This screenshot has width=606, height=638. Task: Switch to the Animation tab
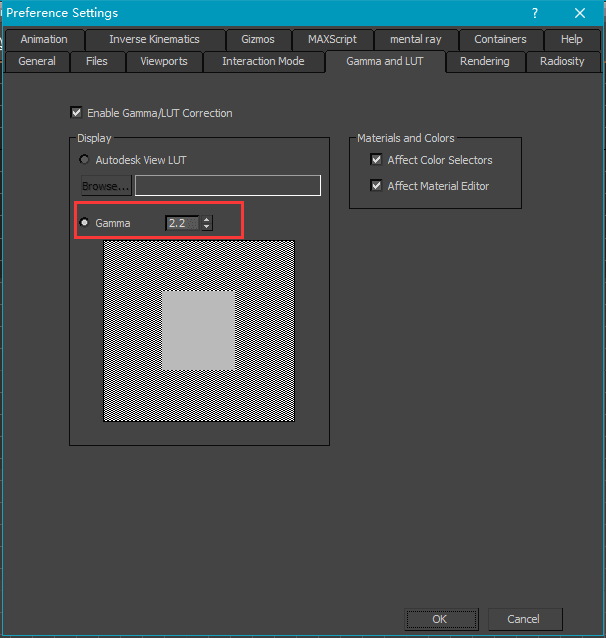[44, 39]
